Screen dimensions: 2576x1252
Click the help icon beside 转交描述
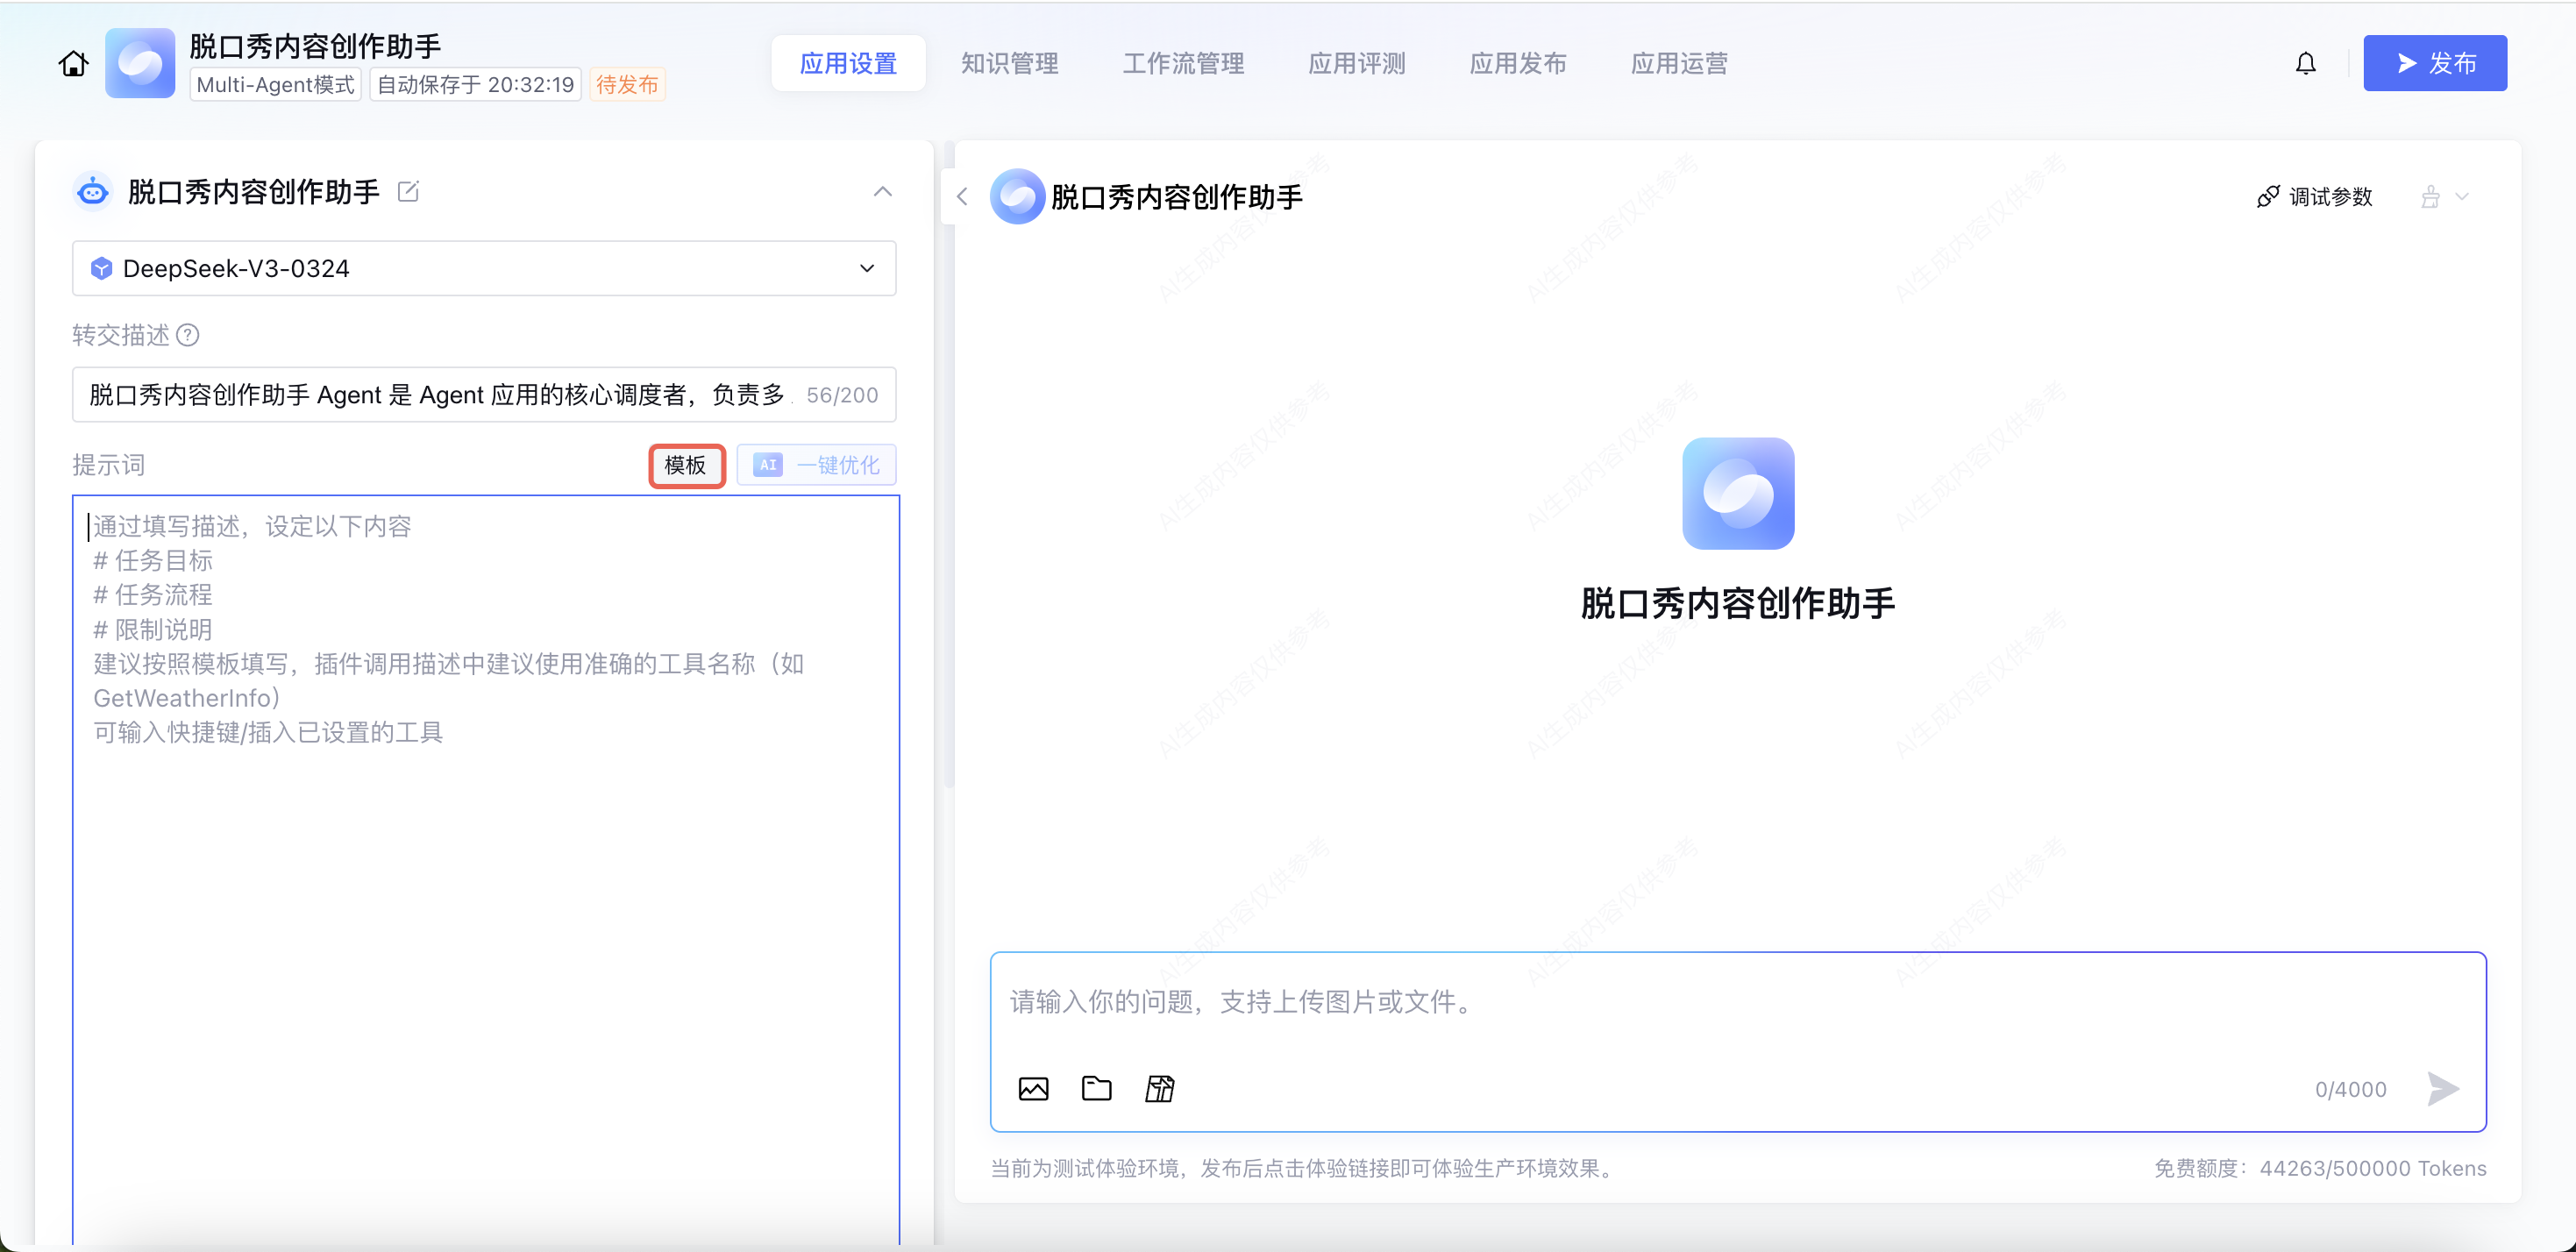coord(188,335)
